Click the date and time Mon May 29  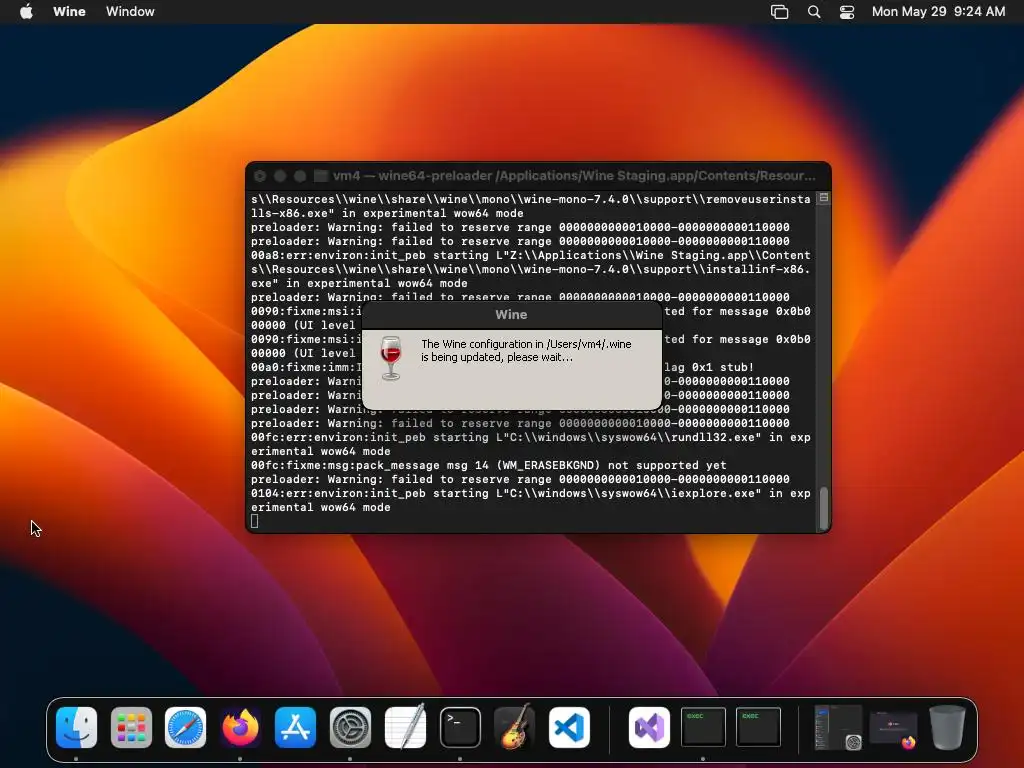(938, 12)
